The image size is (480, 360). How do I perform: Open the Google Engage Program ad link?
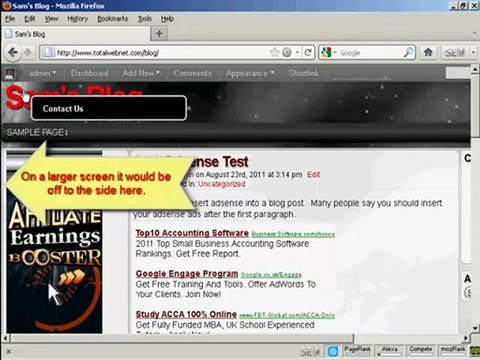(187, 274)
